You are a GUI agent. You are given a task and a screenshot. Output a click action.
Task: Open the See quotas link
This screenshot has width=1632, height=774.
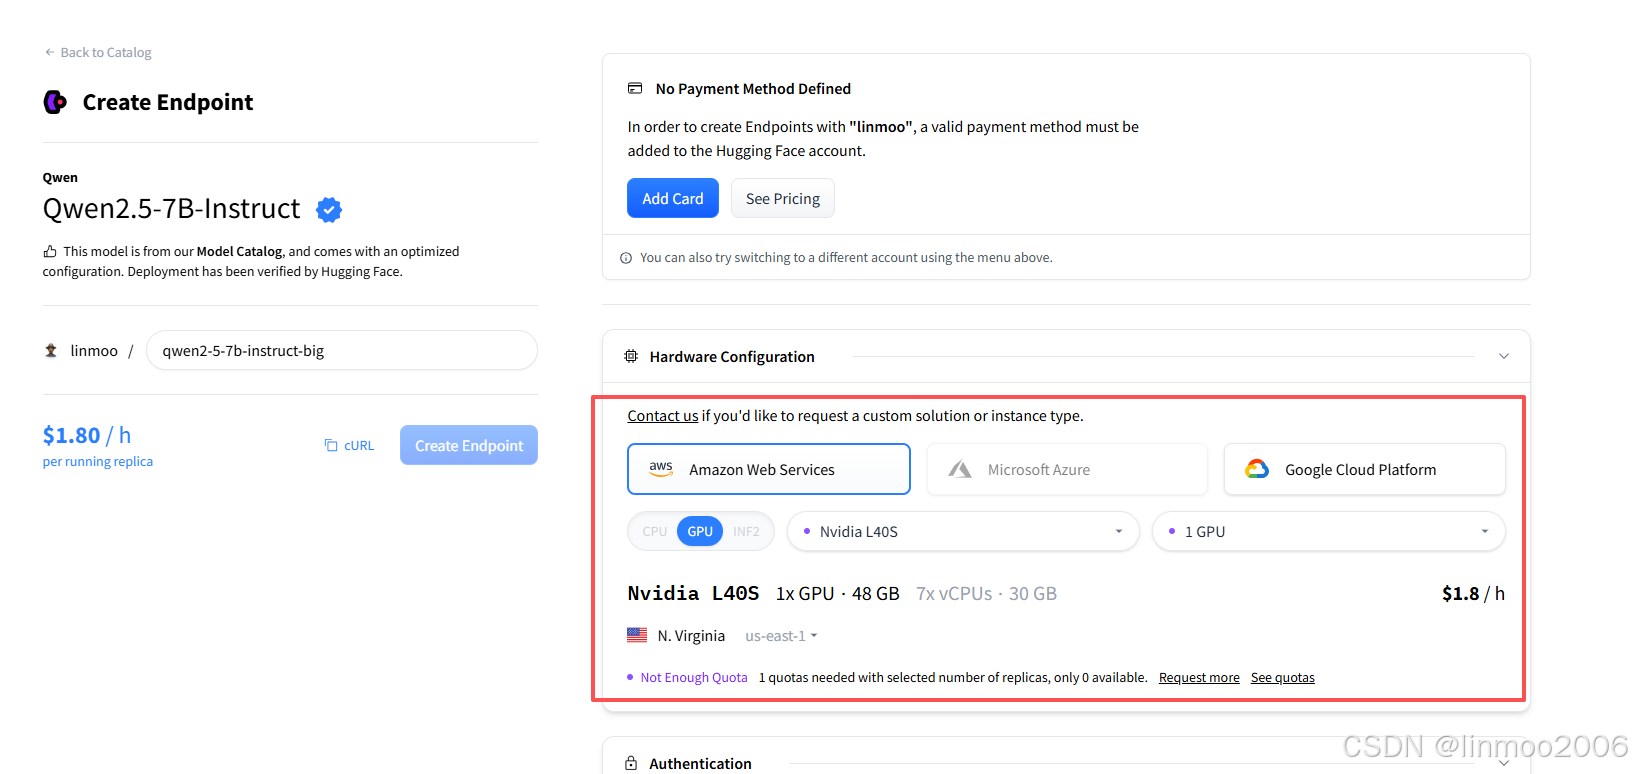[x=1283, y=678]
